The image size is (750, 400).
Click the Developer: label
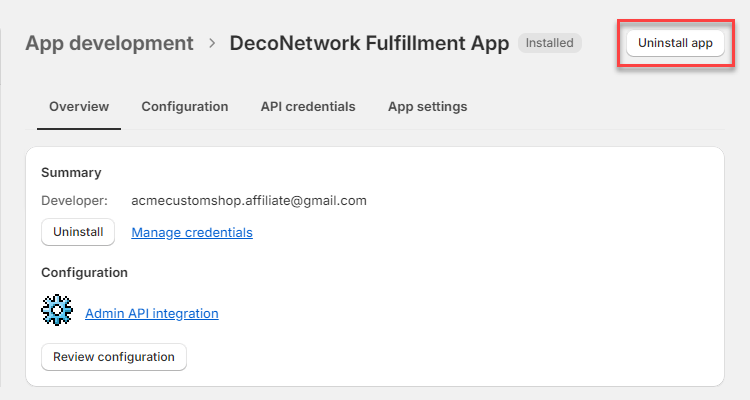pyautogui.click(x=75, y=200)
